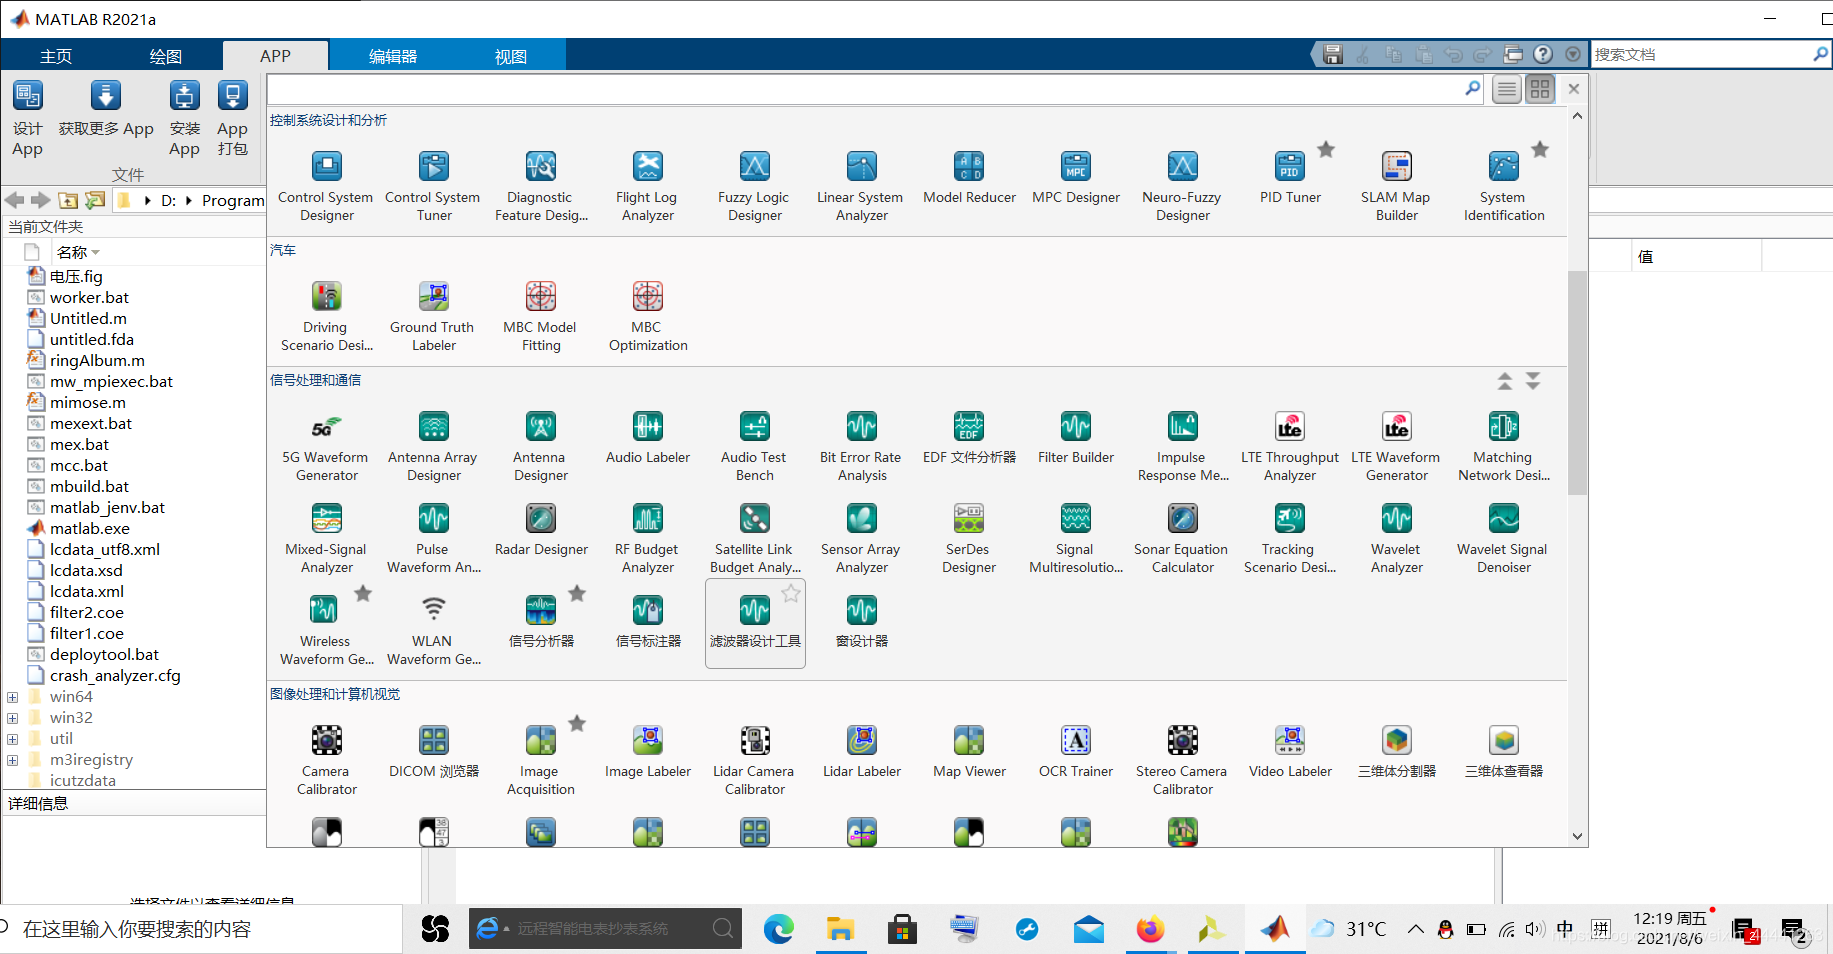Click 设计 App button

pyautogui.click(x=28, y=120)
